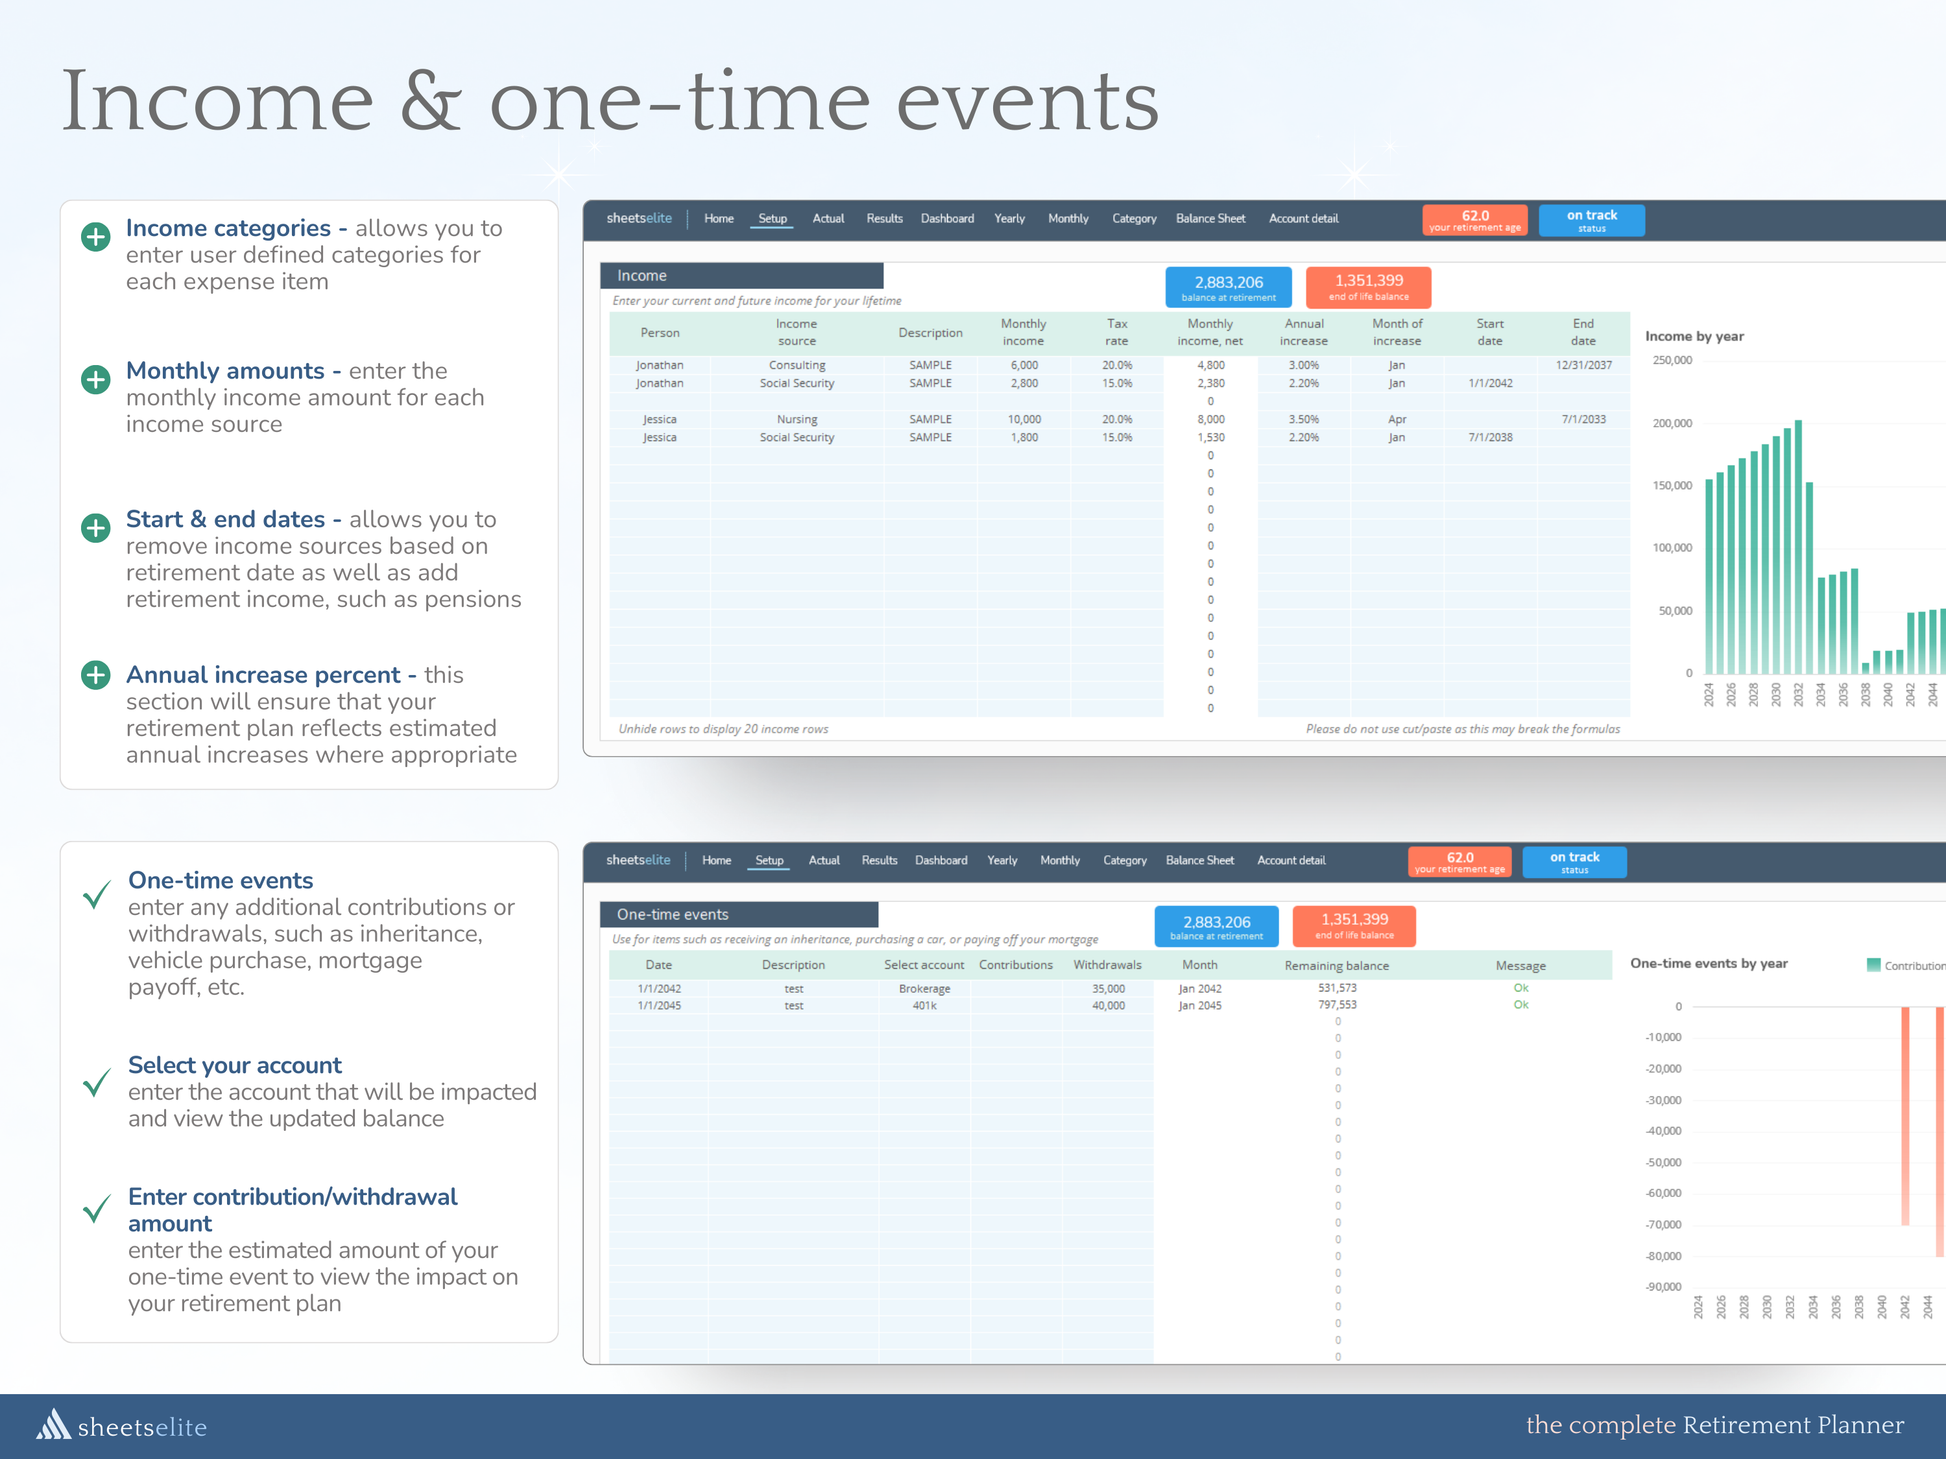Screen dimensions: 1946x1459
Task: Select the 12/31/2037 end date cell
Action: click(1583, 365)
